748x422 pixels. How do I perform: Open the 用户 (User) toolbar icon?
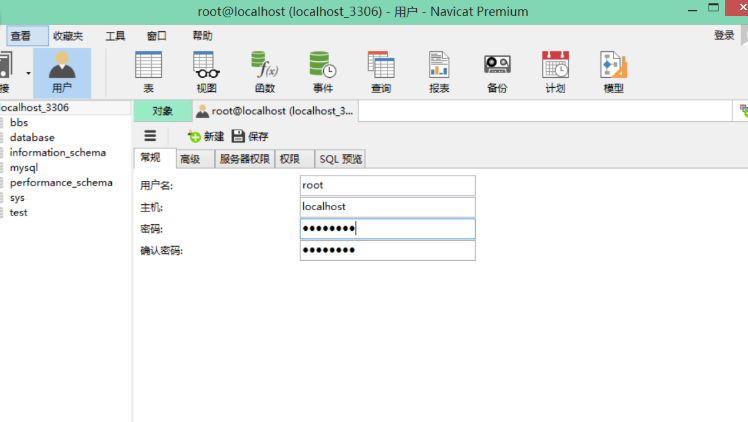[62, 72]
